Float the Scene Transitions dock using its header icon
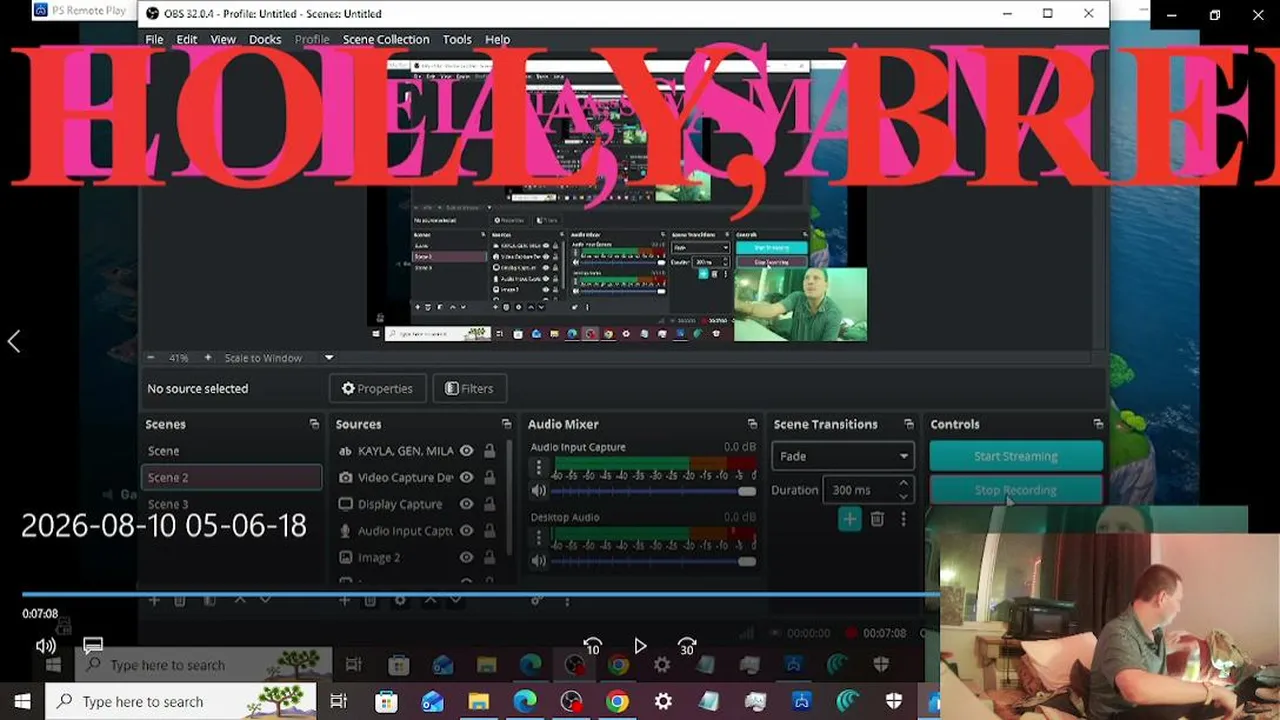This screenshot has height=720, width=1280. click(908, 424)
